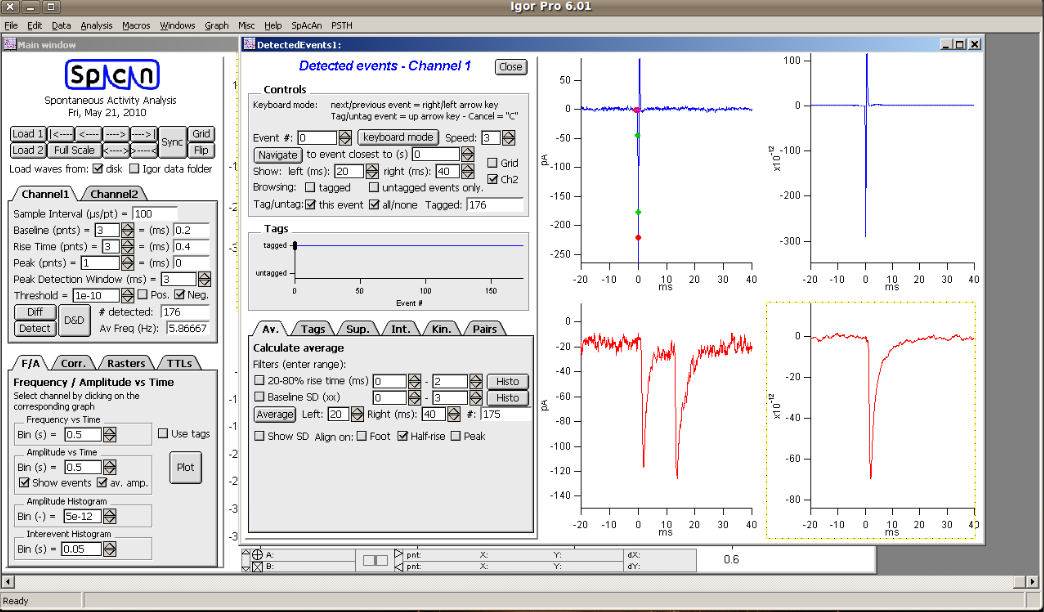The height and width of the screenshot is (612, 1044).
Task: Click tag marker at event 0 in Tags plot
Action: [295, 246]
